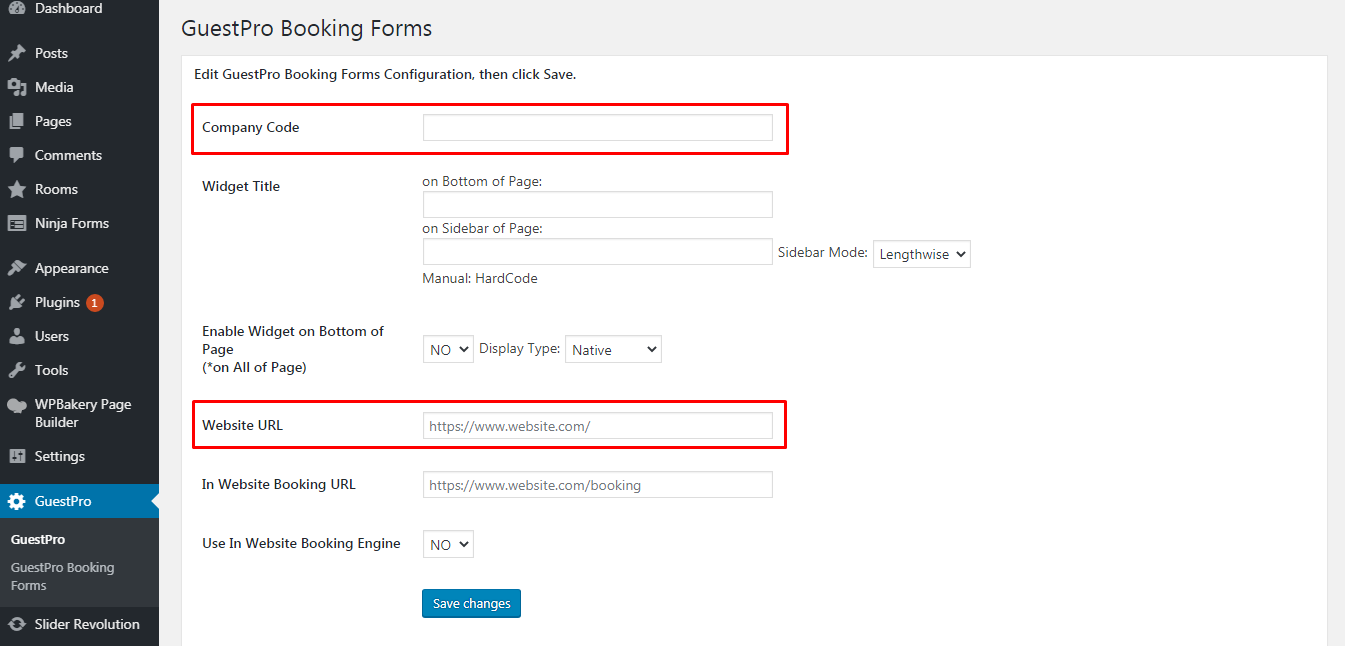Viewport: 1345px width, 646px height.
Task: Open the Sidebar Mode dropdown
Action: 921,254
